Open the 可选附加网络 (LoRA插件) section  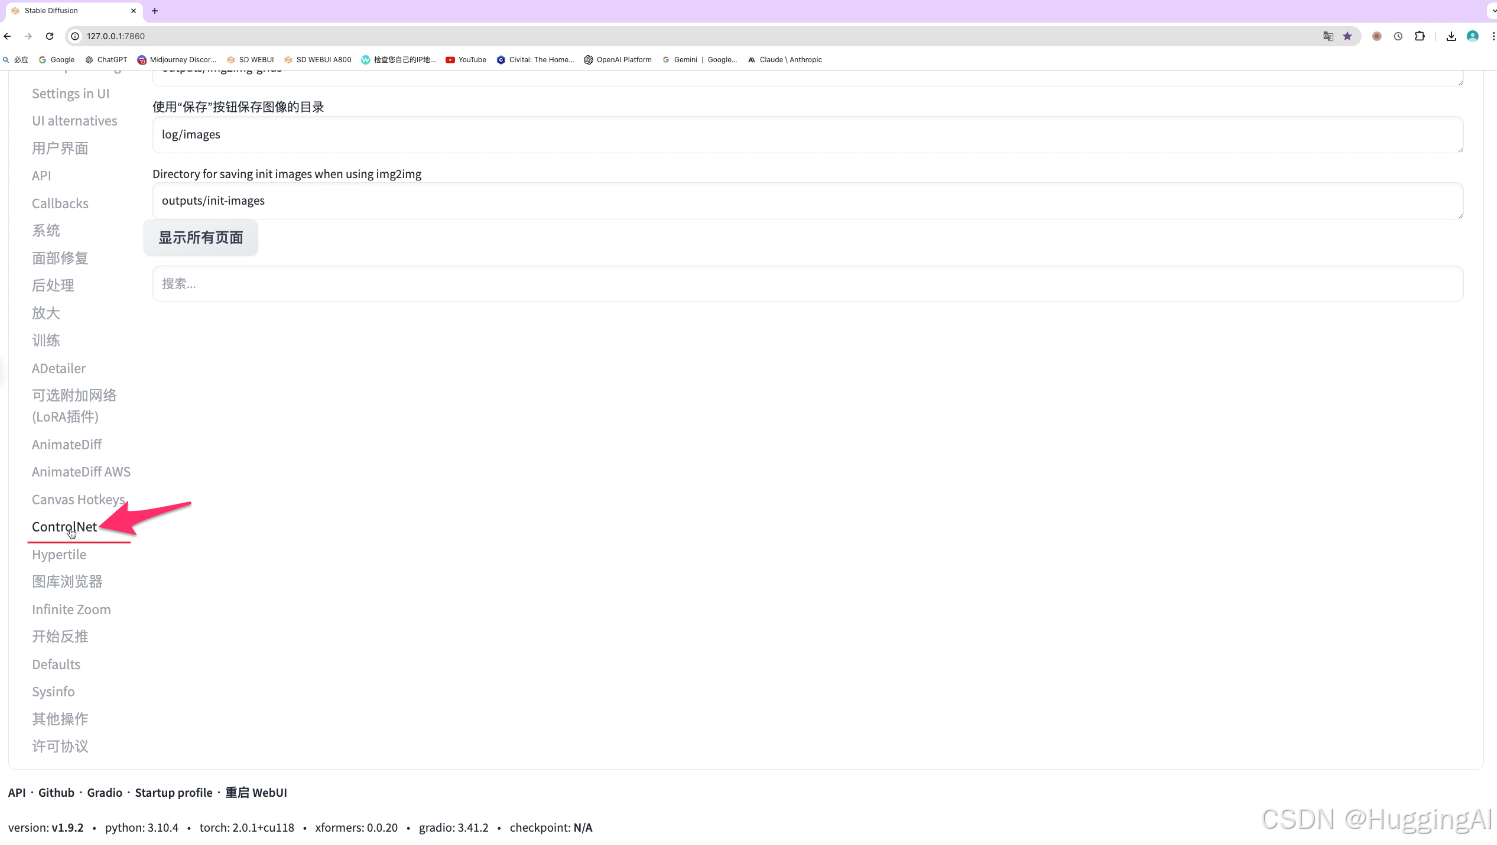(74, 406)
